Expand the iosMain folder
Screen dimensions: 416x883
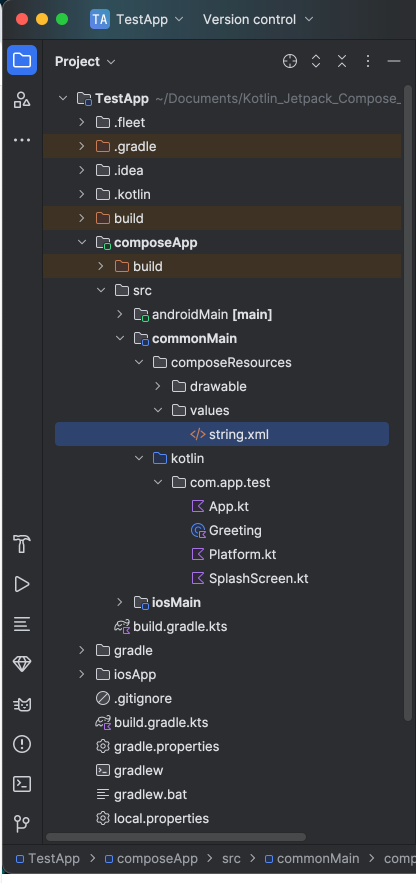pyautogui.click(x=119, y=603)
